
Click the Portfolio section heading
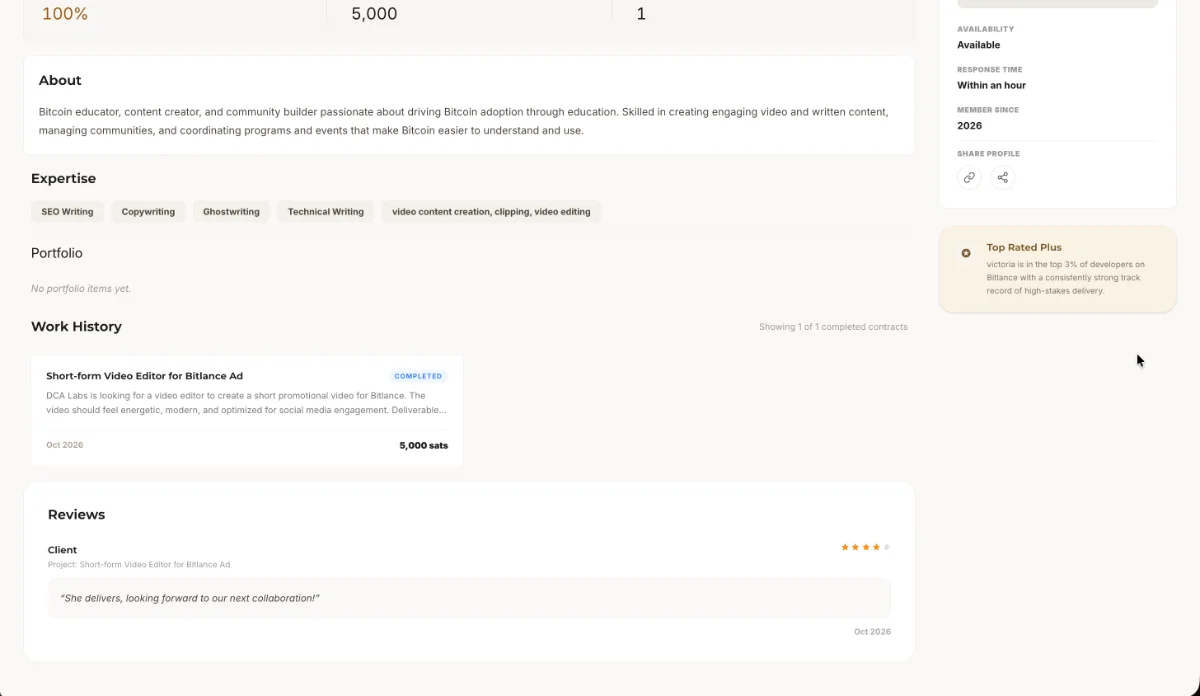[57, 253]
